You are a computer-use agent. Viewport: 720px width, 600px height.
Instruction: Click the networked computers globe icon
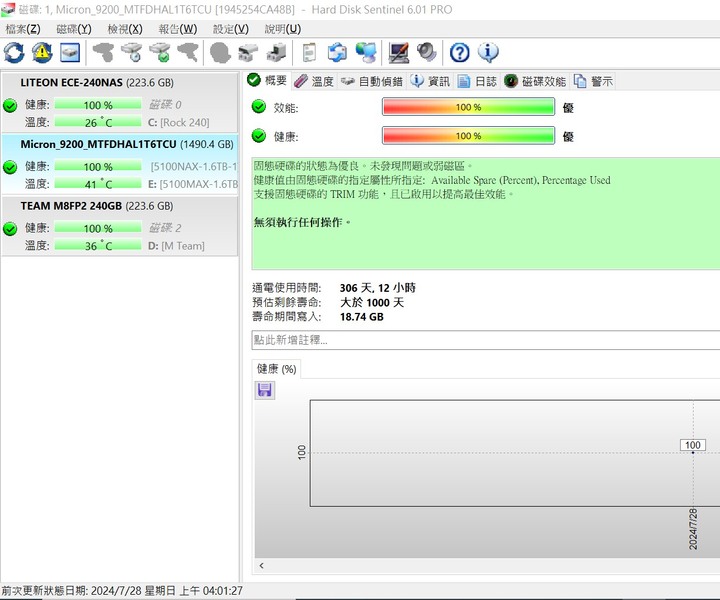click(x=366, y=52)
